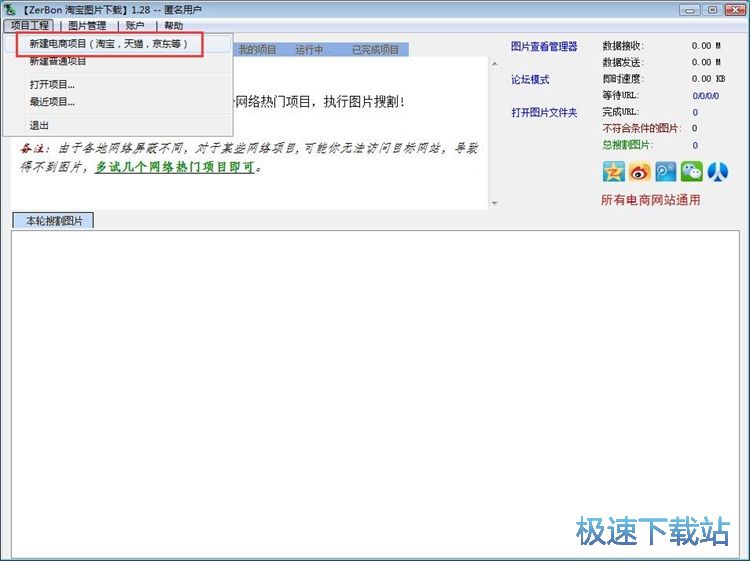Switch to the 我的项目 tab
The height and width of the screenshot is (561, 750).
pyautogui.click(x=257, y=50)
